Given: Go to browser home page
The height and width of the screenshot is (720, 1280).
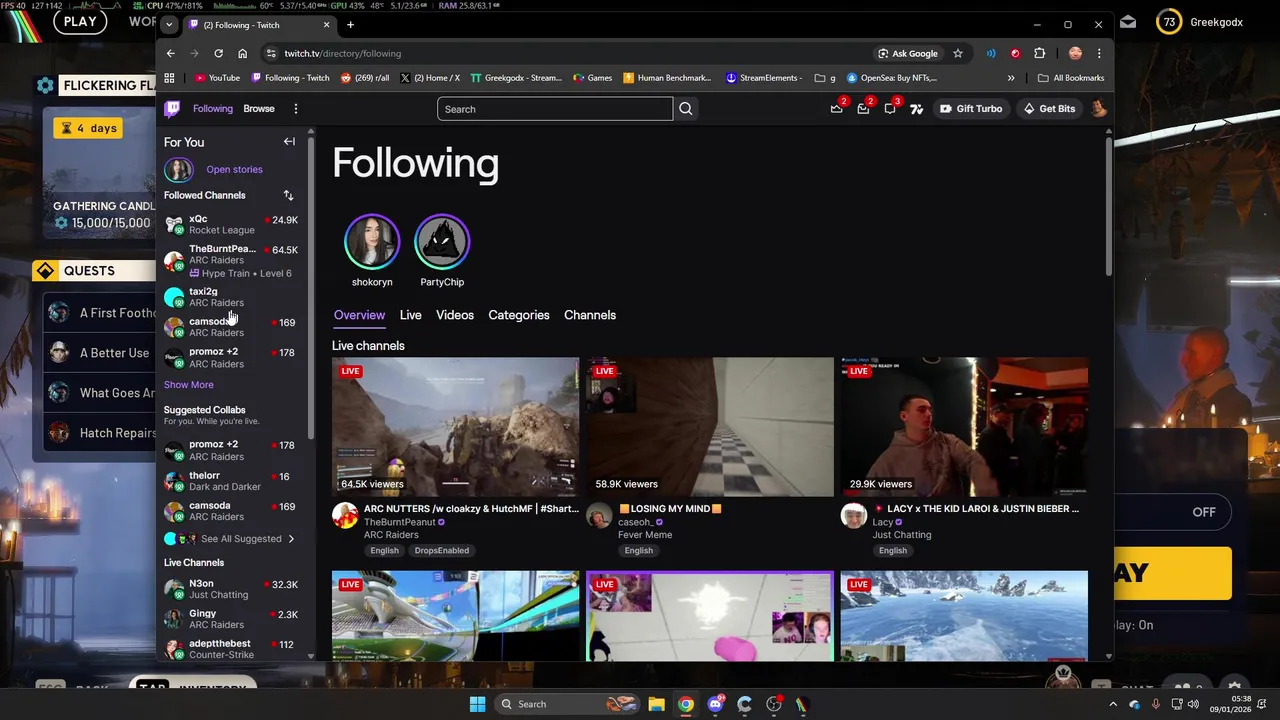Looking at the screenshot, I should 242,53.
